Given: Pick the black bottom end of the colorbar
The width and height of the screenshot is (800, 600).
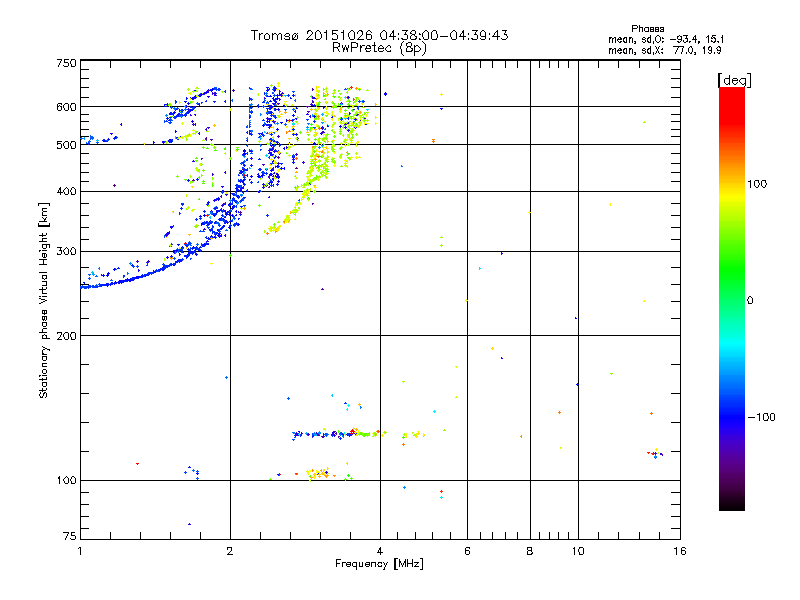Looking at the screenshot, I should click(732, 505).
